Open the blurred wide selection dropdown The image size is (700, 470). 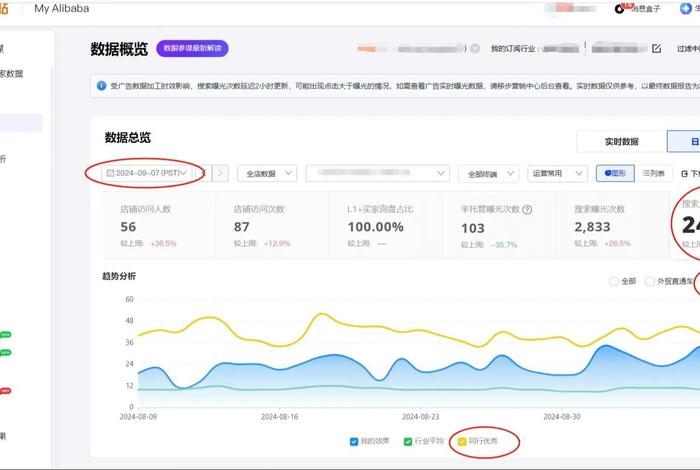click(x=378, y=173)
